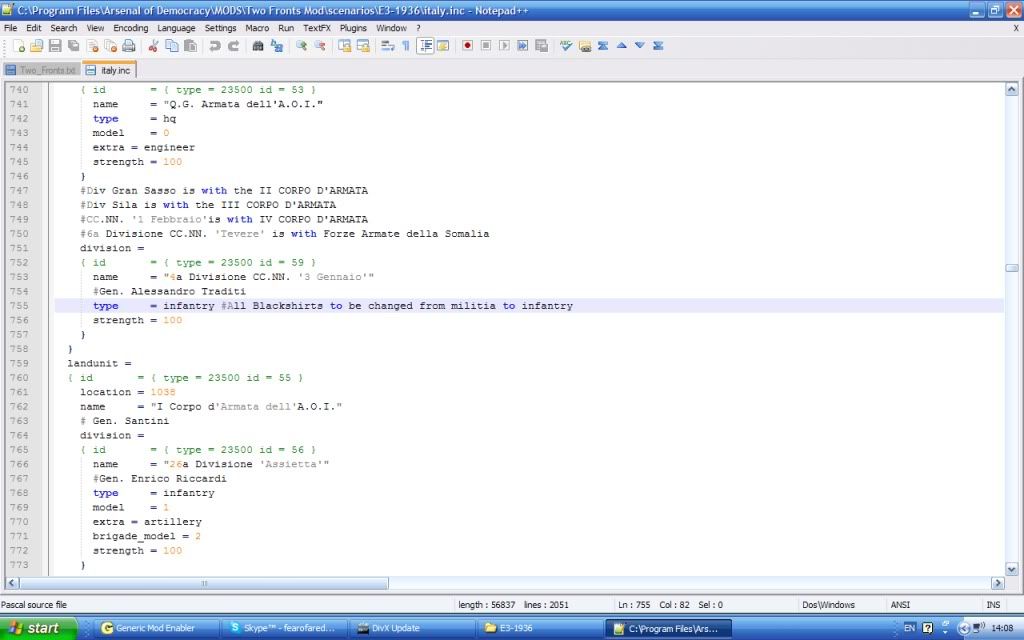This screenshot has height=640, width=1024.
Task: Save the current file using the Save icon
Action: (x=55, y=46)
